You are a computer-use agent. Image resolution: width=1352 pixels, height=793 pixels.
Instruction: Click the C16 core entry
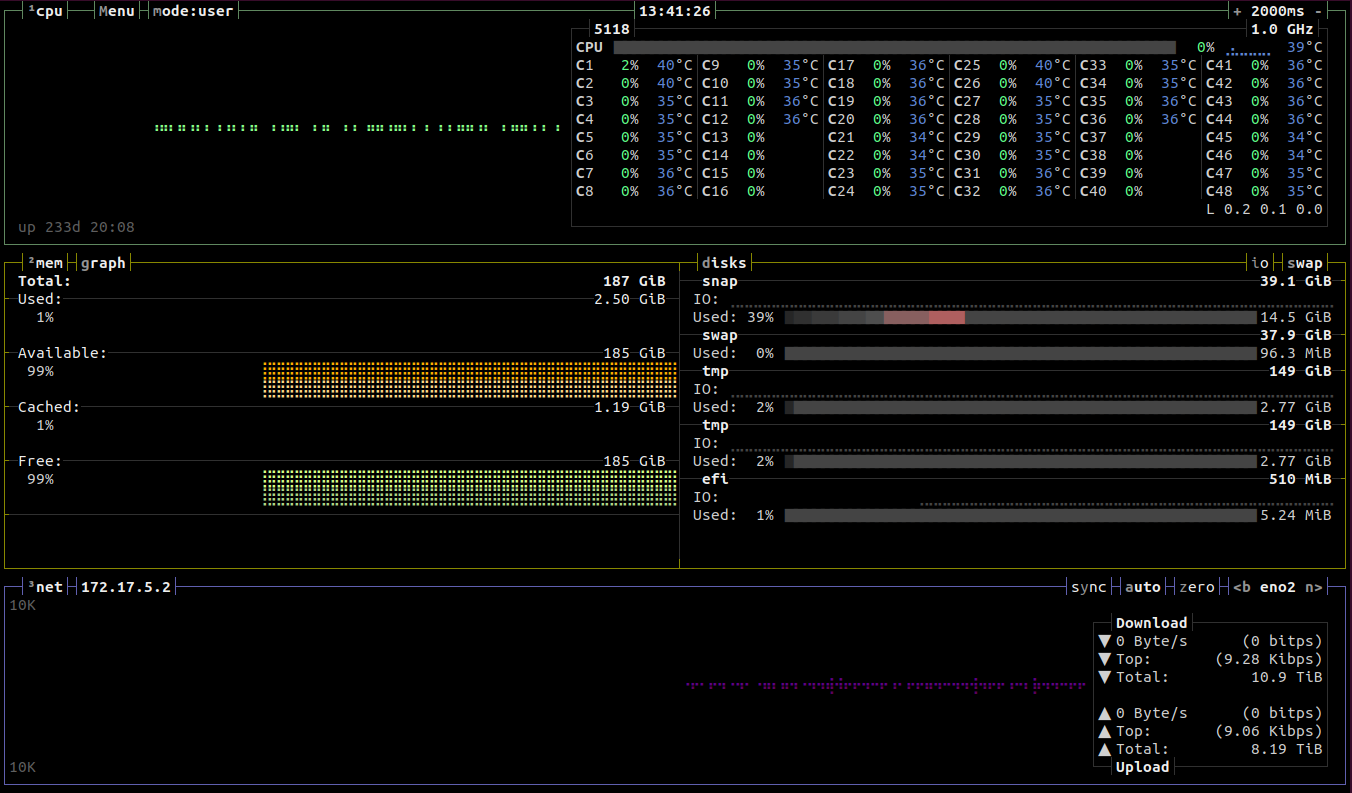point(733,191)
